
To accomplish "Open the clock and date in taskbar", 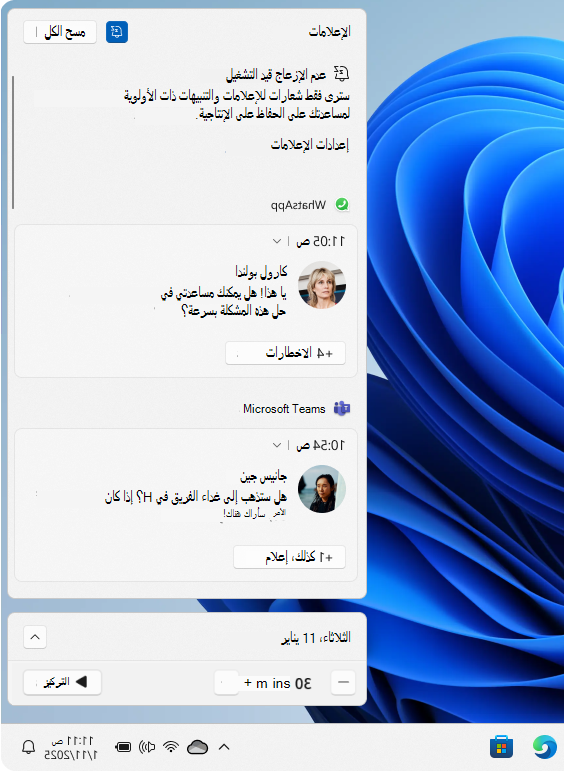I will click(x=71, y=748).
